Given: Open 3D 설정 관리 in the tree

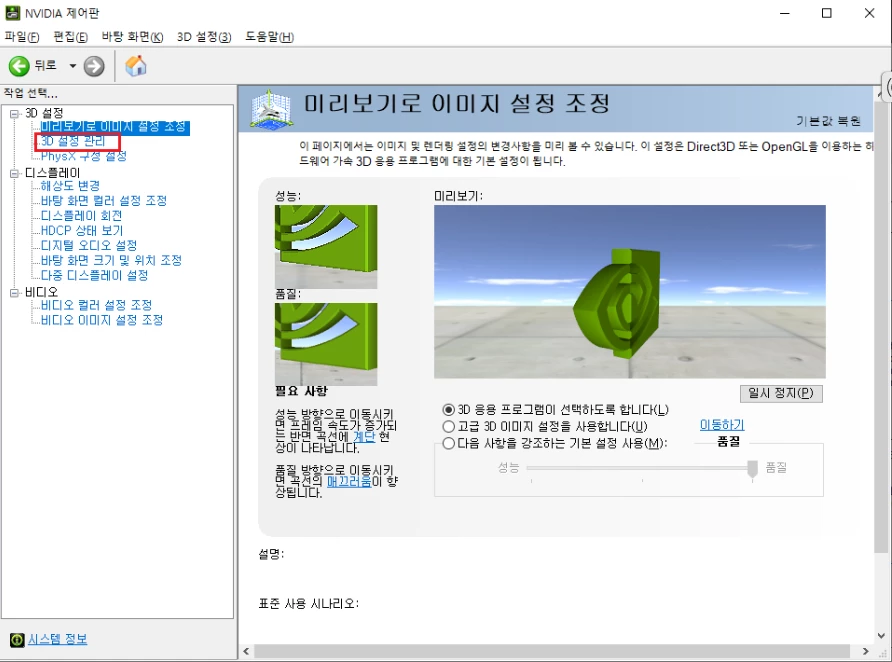Looking at the screenshot, I should [x=73, y=141].
